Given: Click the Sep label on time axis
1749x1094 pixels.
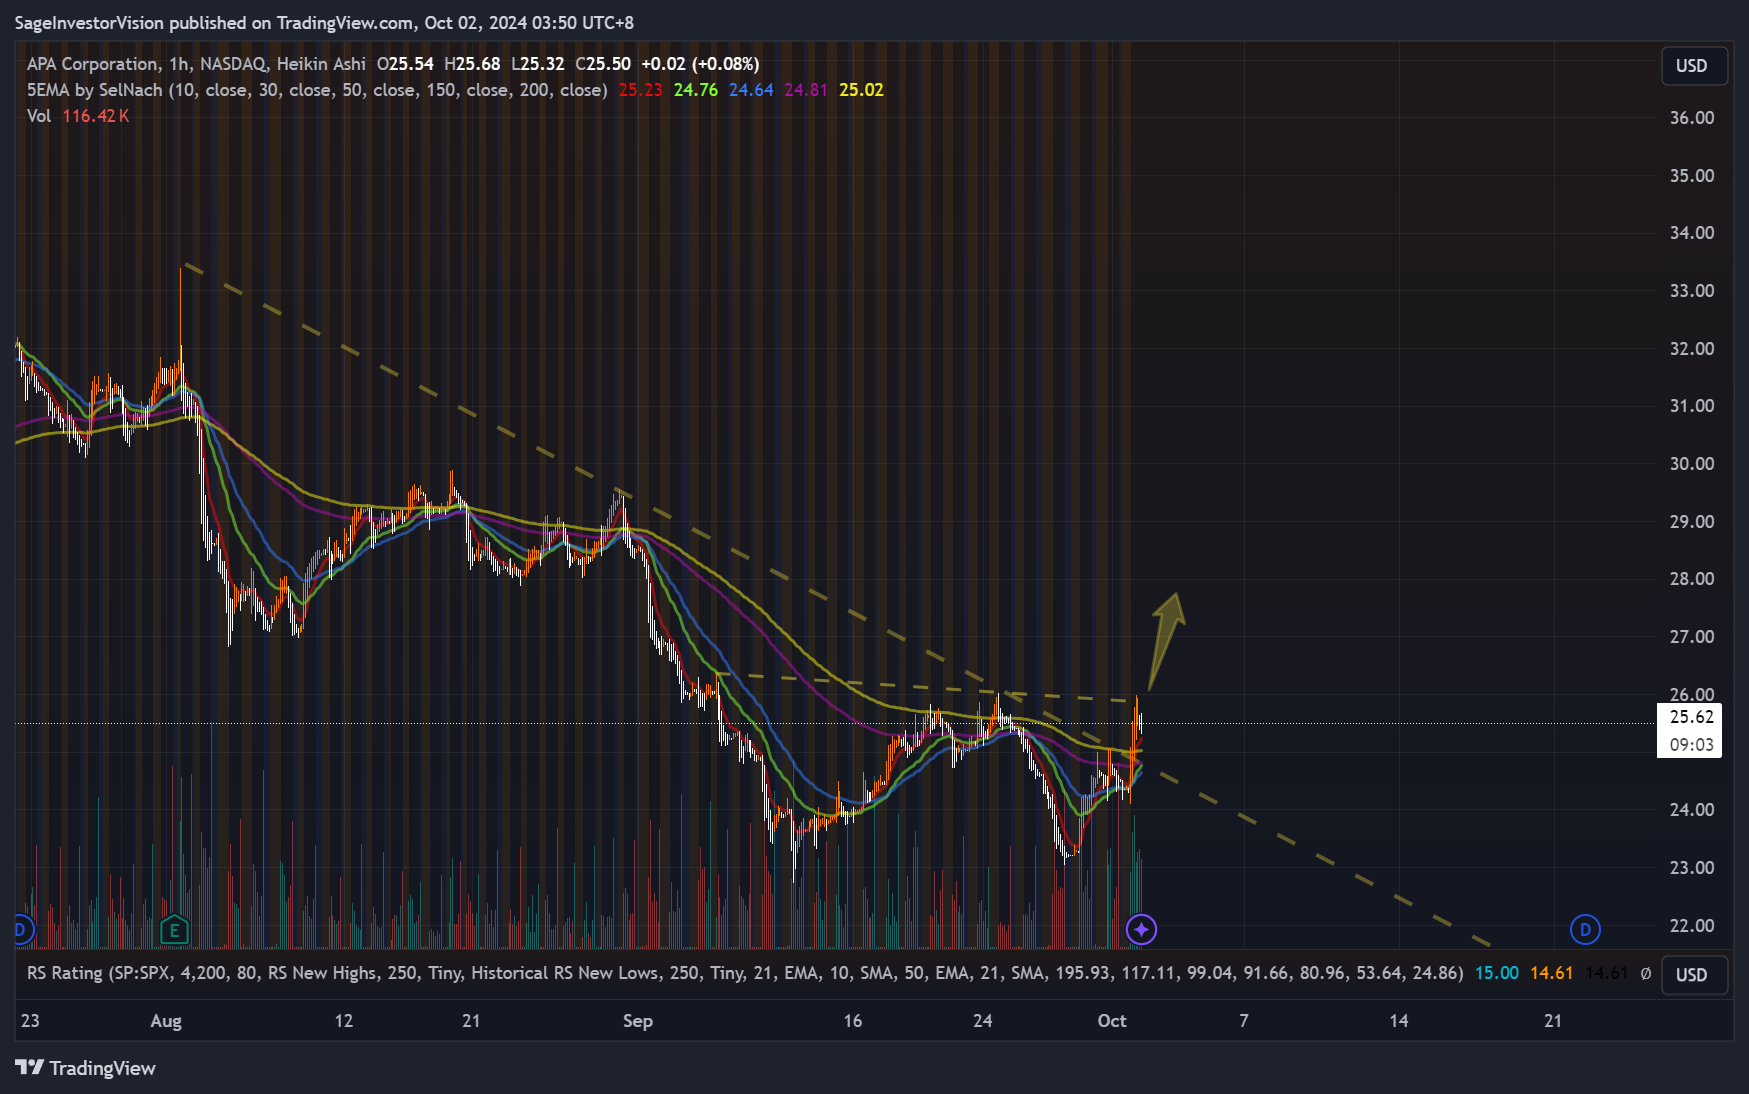Looking at the screenshot, I should coord(638,1021).
